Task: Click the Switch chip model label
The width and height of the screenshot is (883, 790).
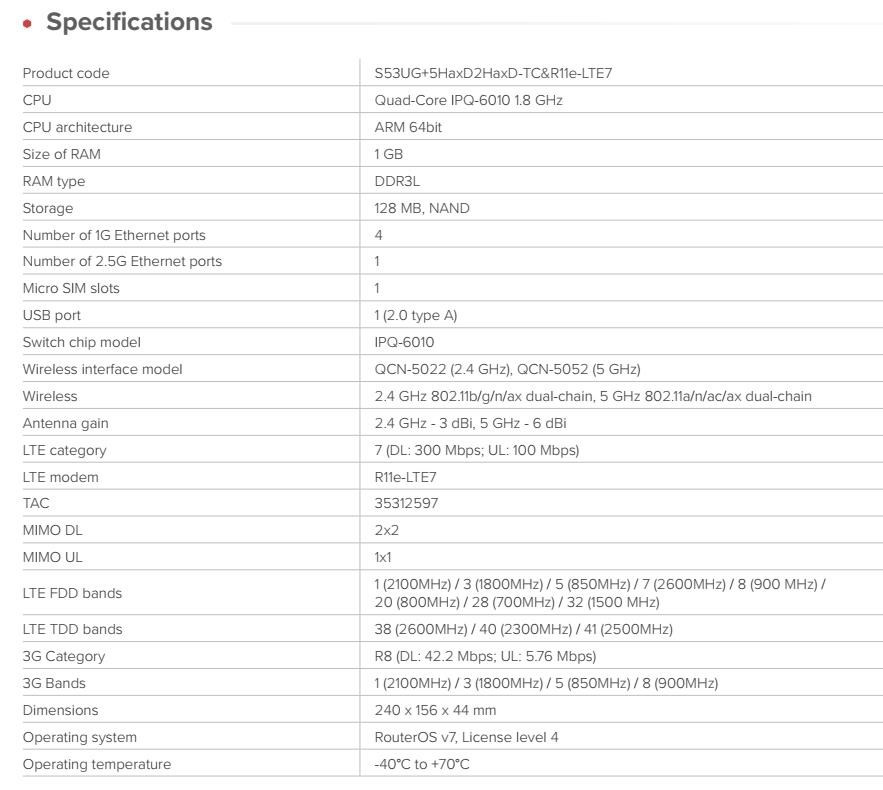Action: pos(81,342)
